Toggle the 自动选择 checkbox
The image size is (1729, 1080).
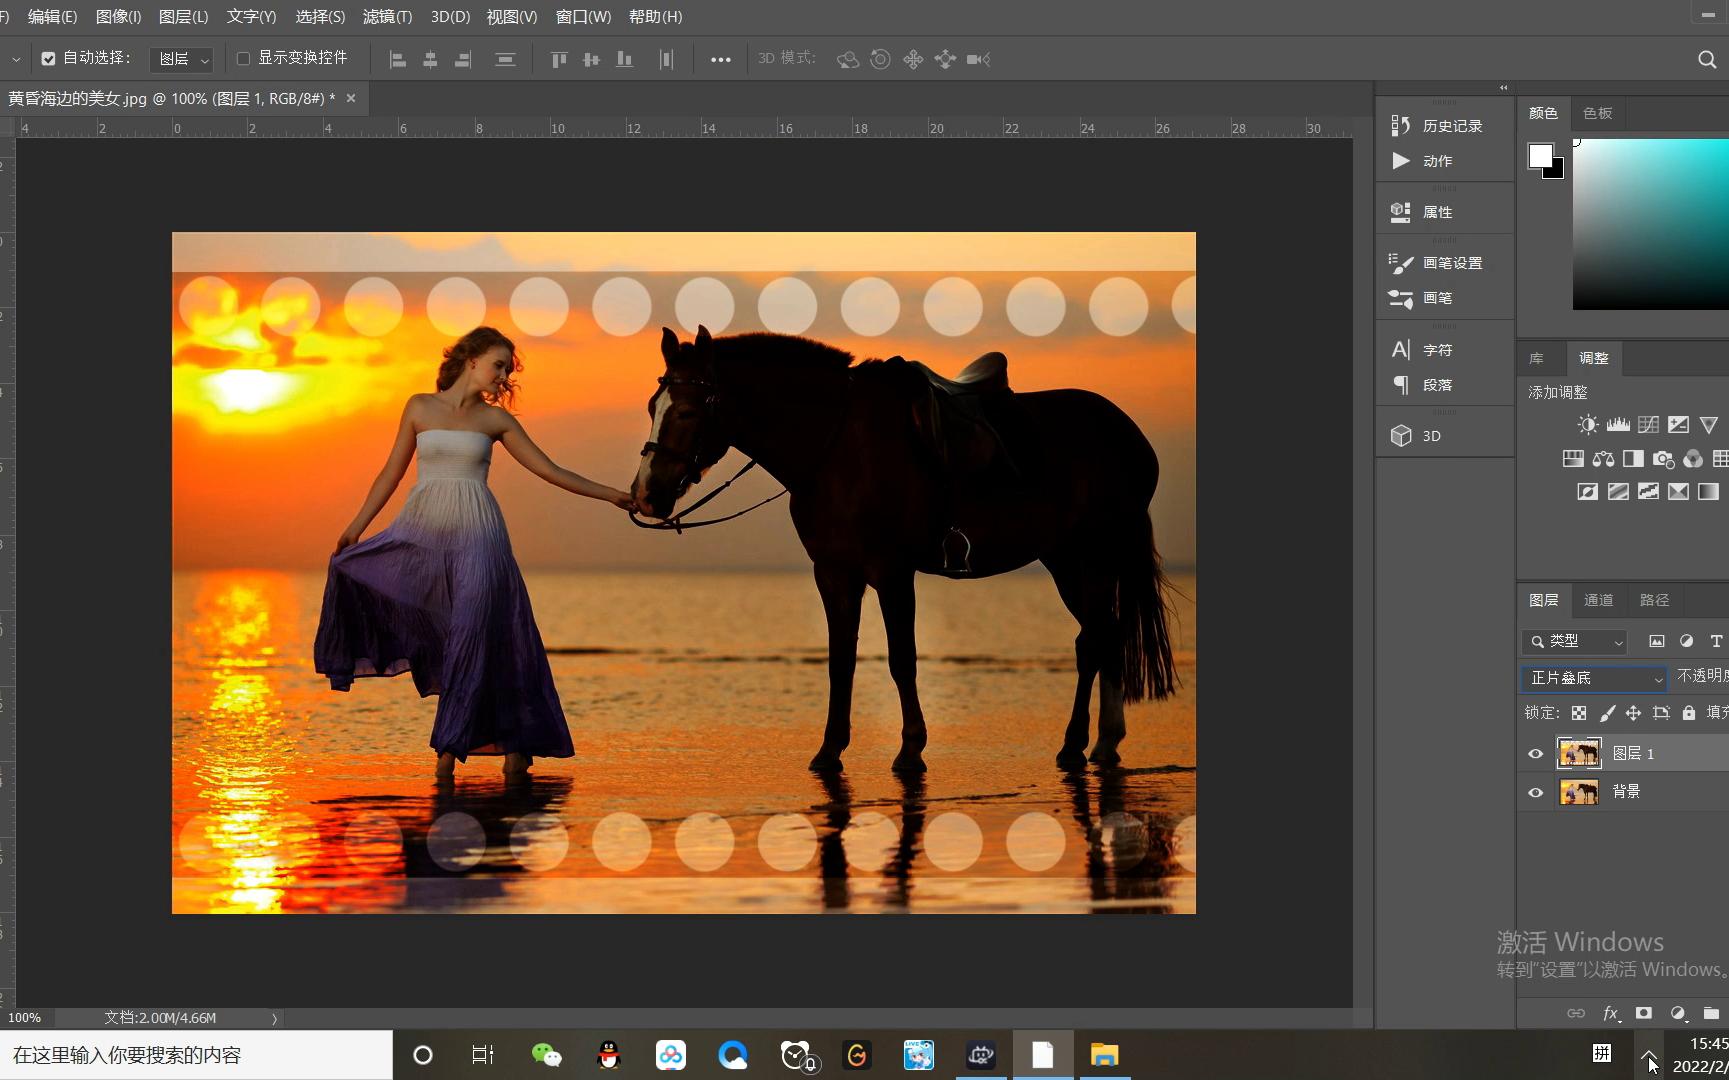[48, 59]
